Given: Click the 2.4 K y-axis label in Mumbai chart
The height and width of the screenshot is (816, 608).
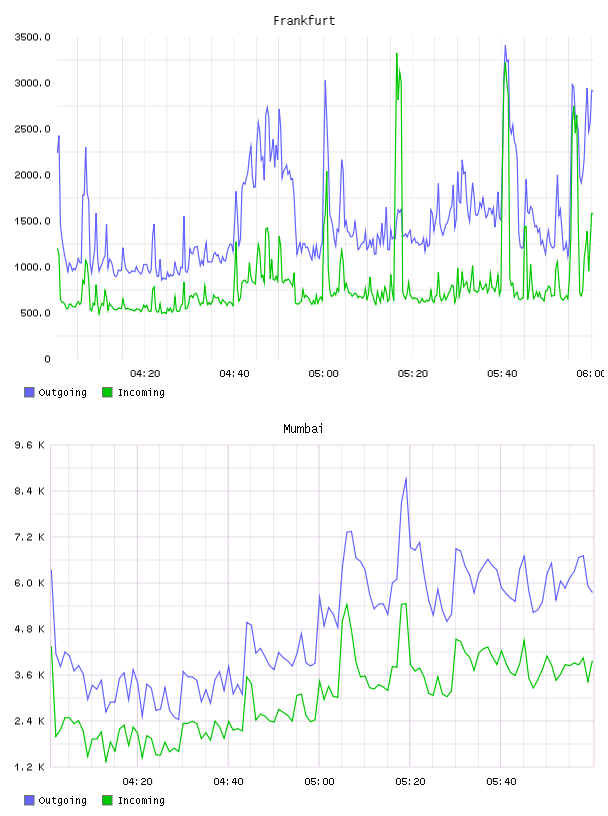Looking at the screenshot, I should pyautogui.click(x=30, y=721).
